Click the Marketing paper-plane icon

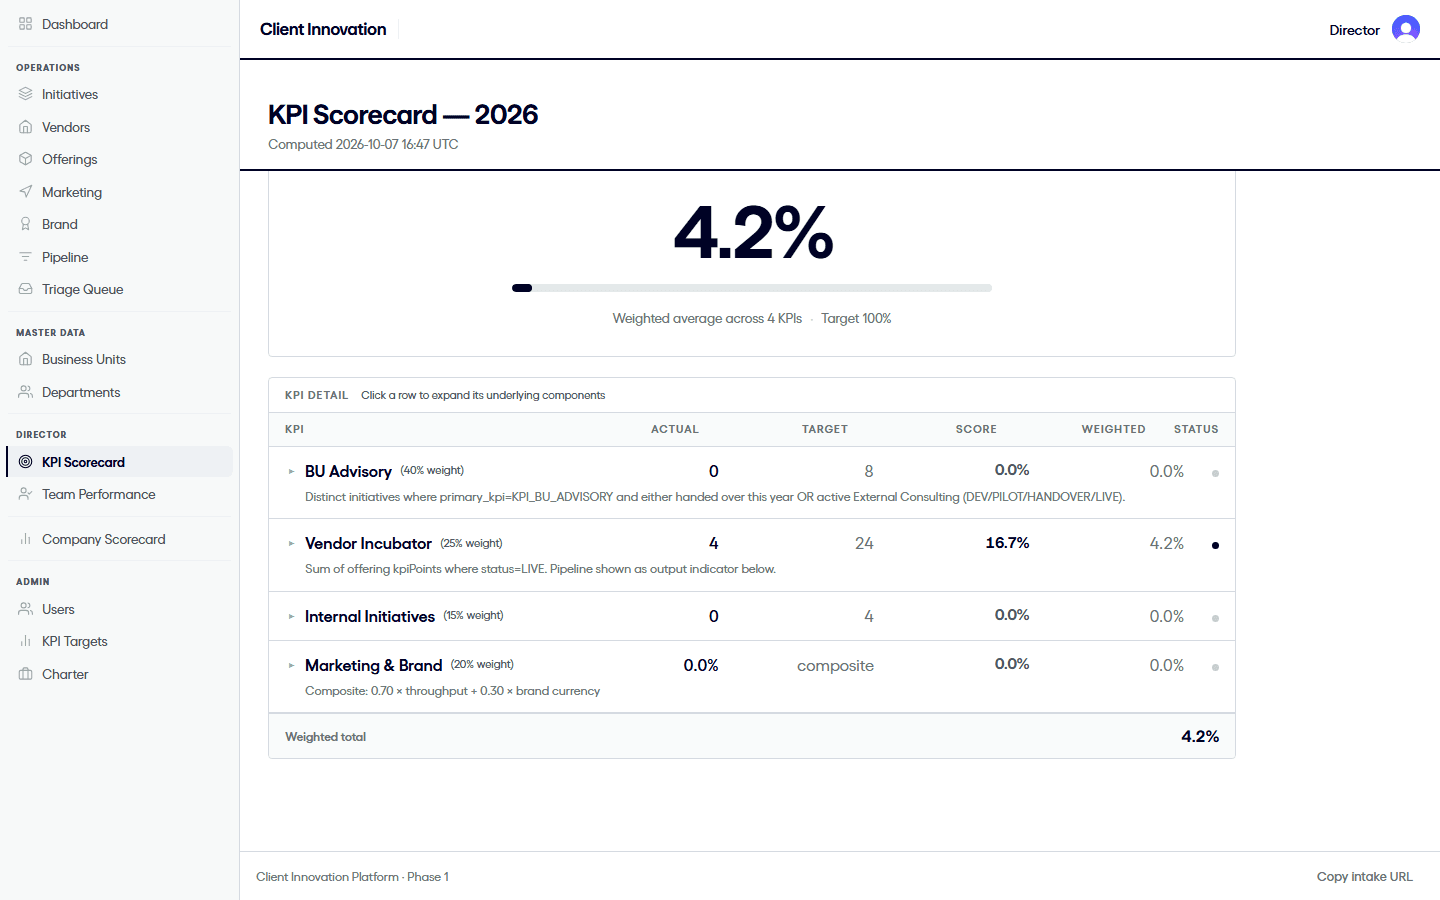pos(26,192)
